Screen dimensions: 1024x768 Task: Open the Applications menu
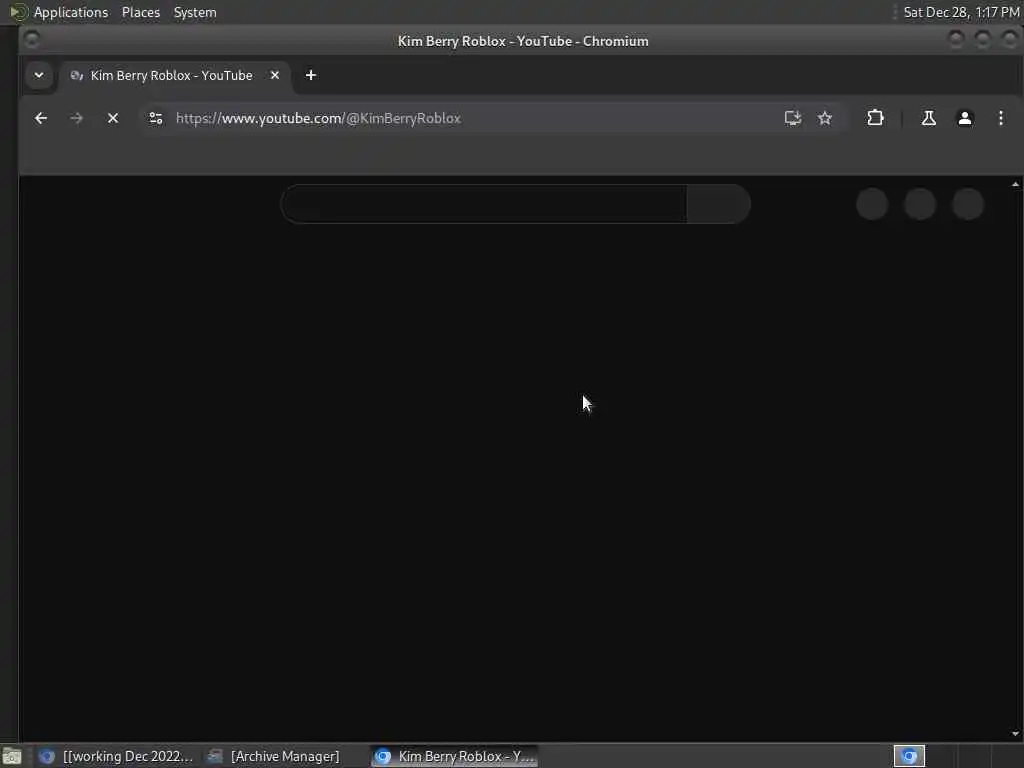(71, 12)
